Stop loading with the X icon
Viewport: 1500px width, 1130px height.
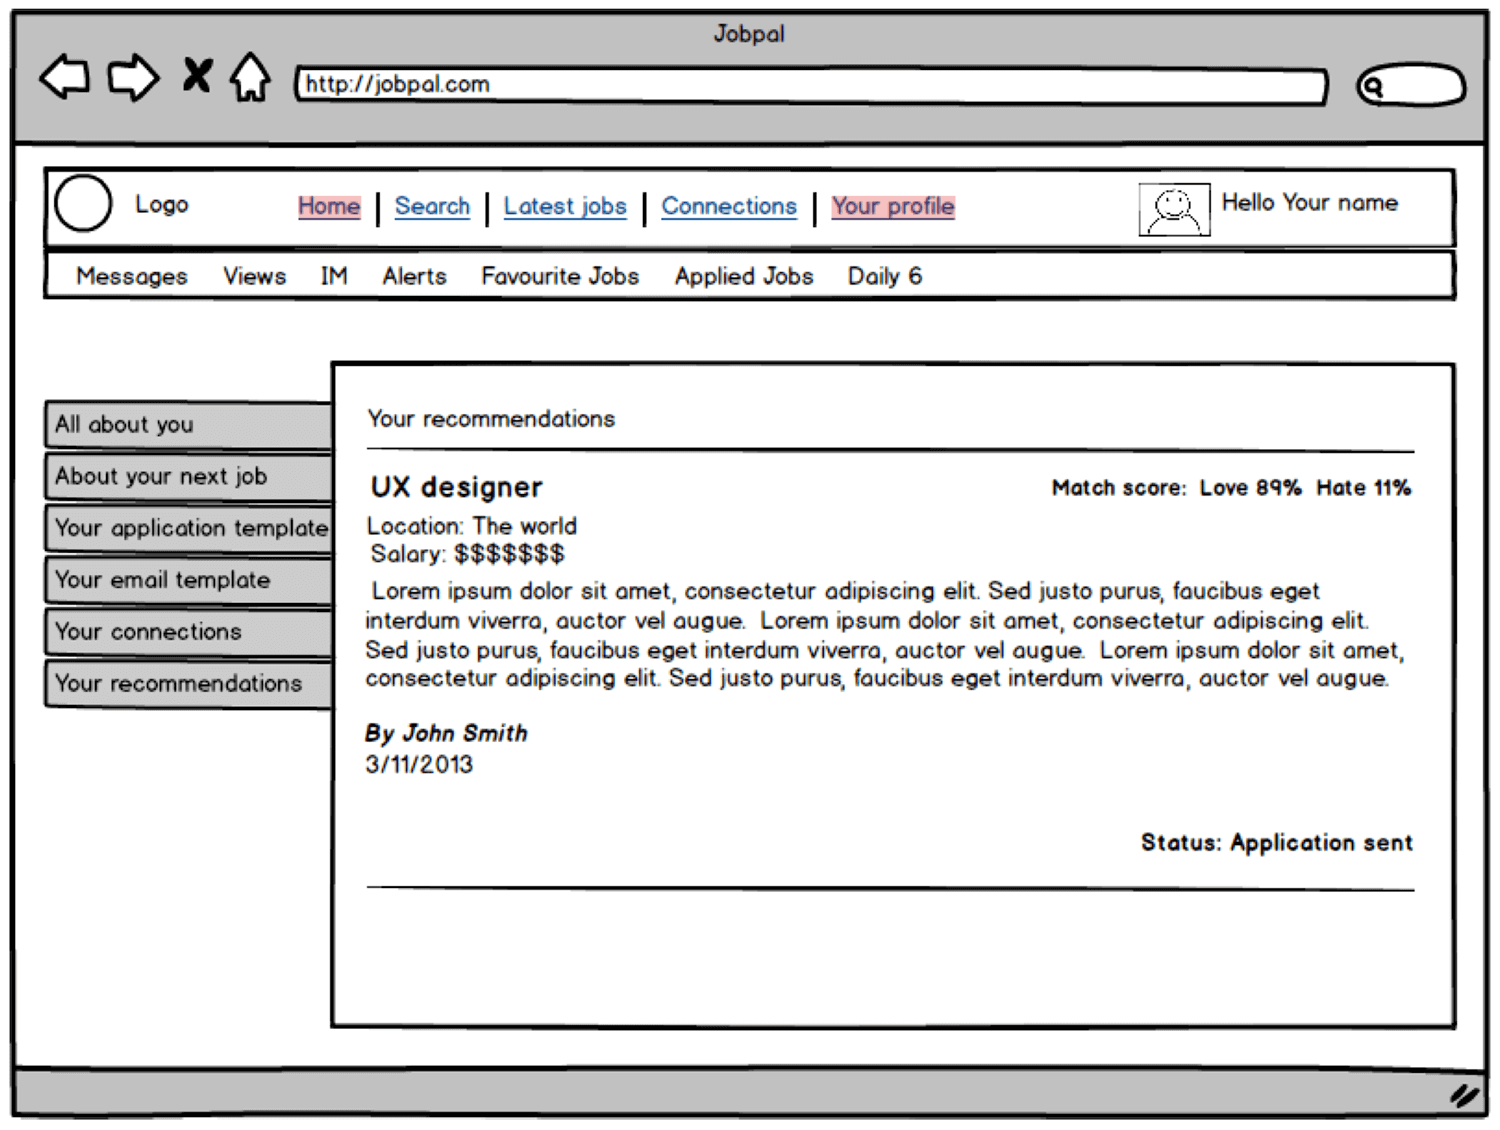pyautogui.click(x=197, y=75)
